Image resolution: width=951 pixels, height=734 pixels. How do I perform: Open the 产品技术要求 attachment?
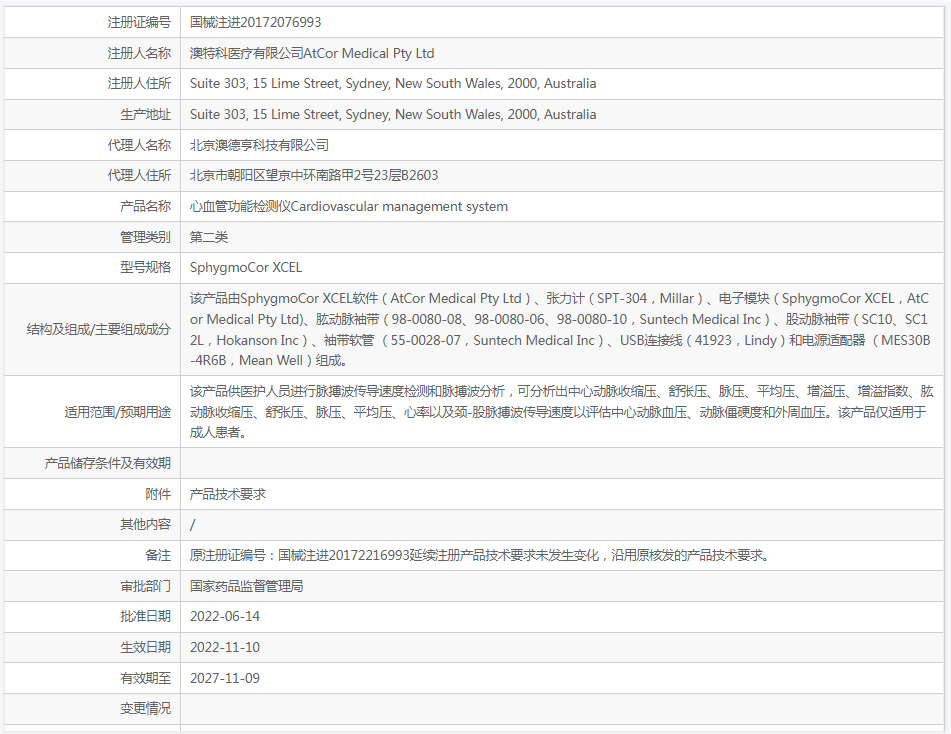228,494
